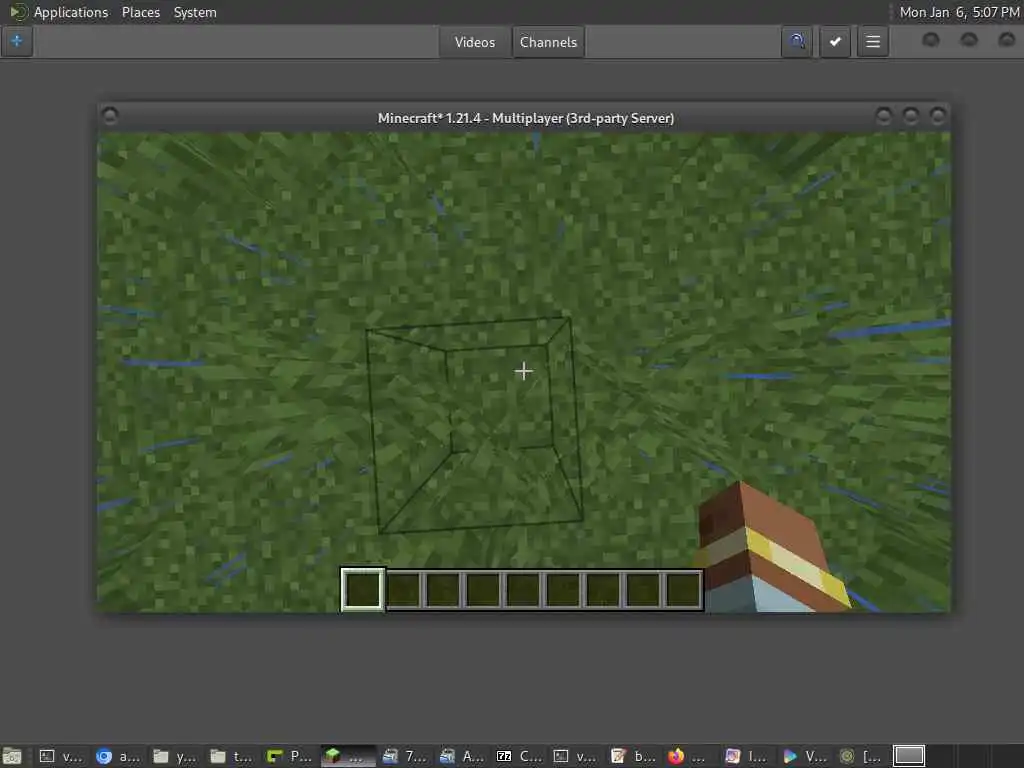The image size is (1024, 768).
Task: Click the Minecraft 1.21.4 title bar
Action: tap(526, 118)
